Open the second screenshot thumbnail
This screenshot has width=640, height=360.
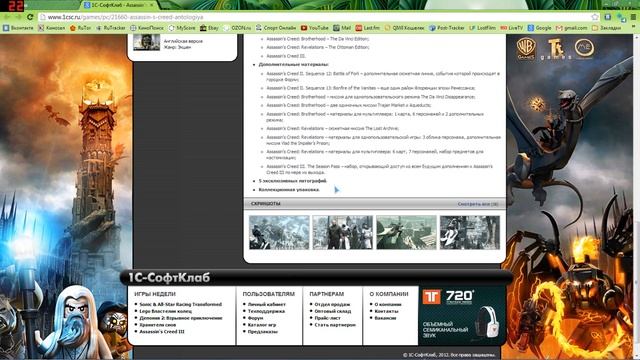[342, 233]
